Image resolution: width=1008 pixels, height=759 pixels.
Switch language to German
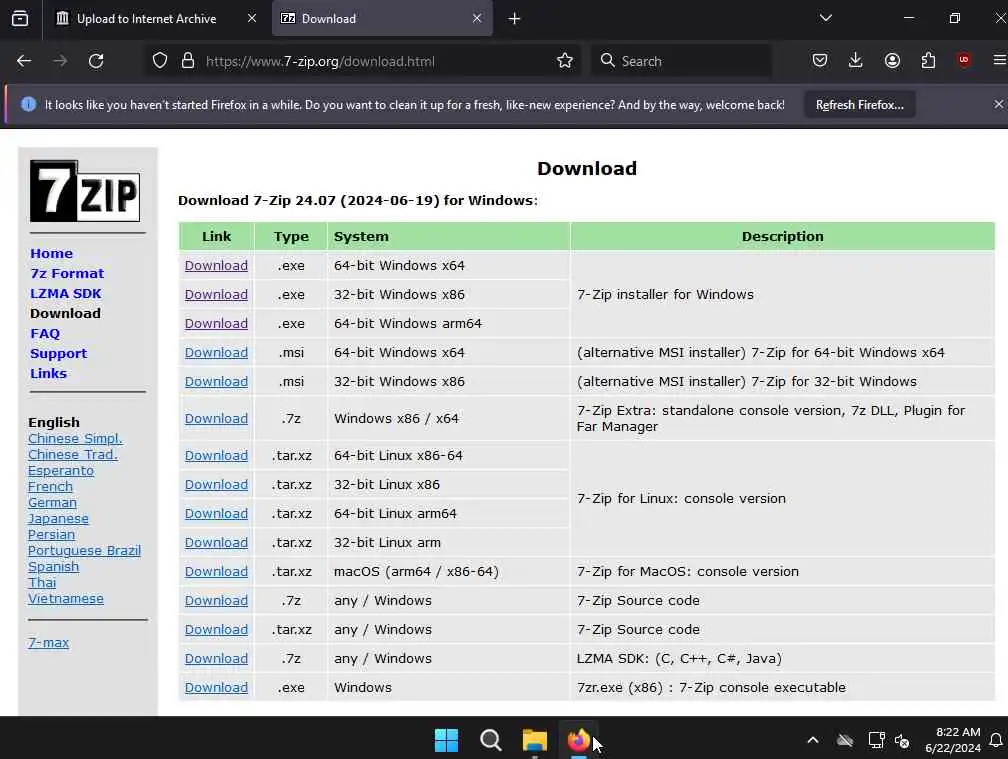click(52, 503)
